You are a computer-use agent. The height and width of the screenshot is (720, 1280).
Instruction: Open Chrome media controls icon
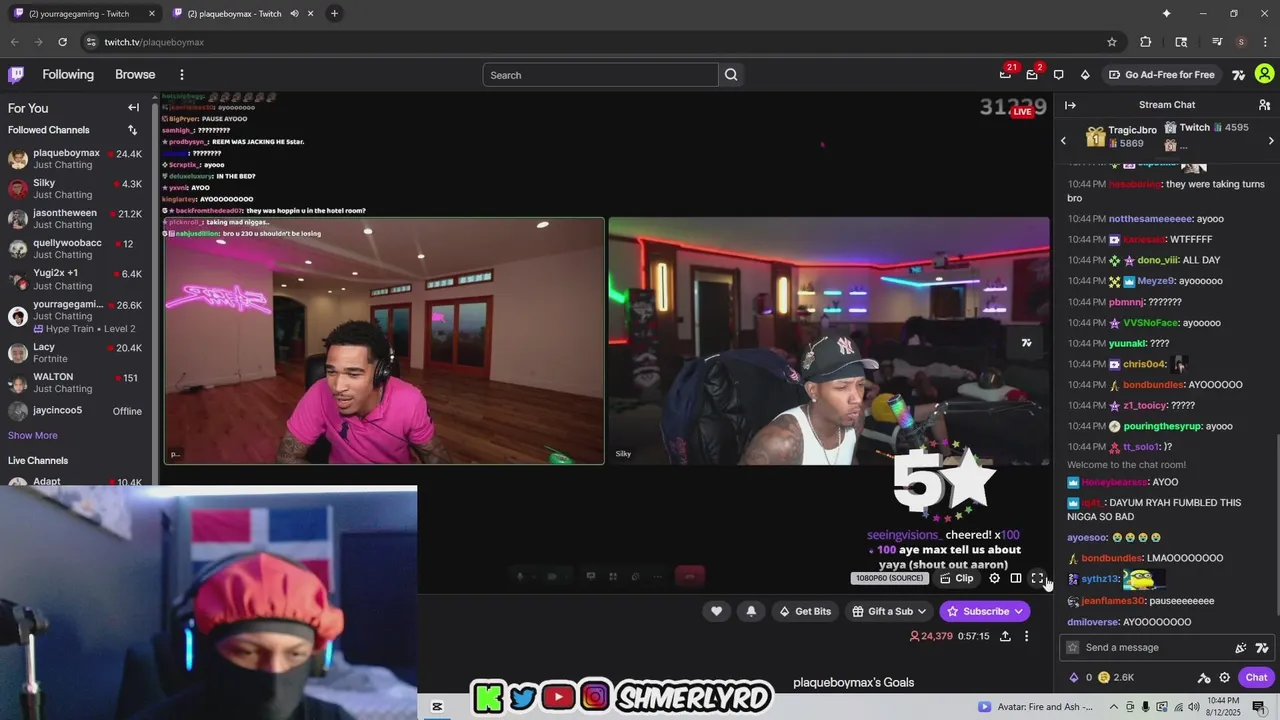[1217, 42]
